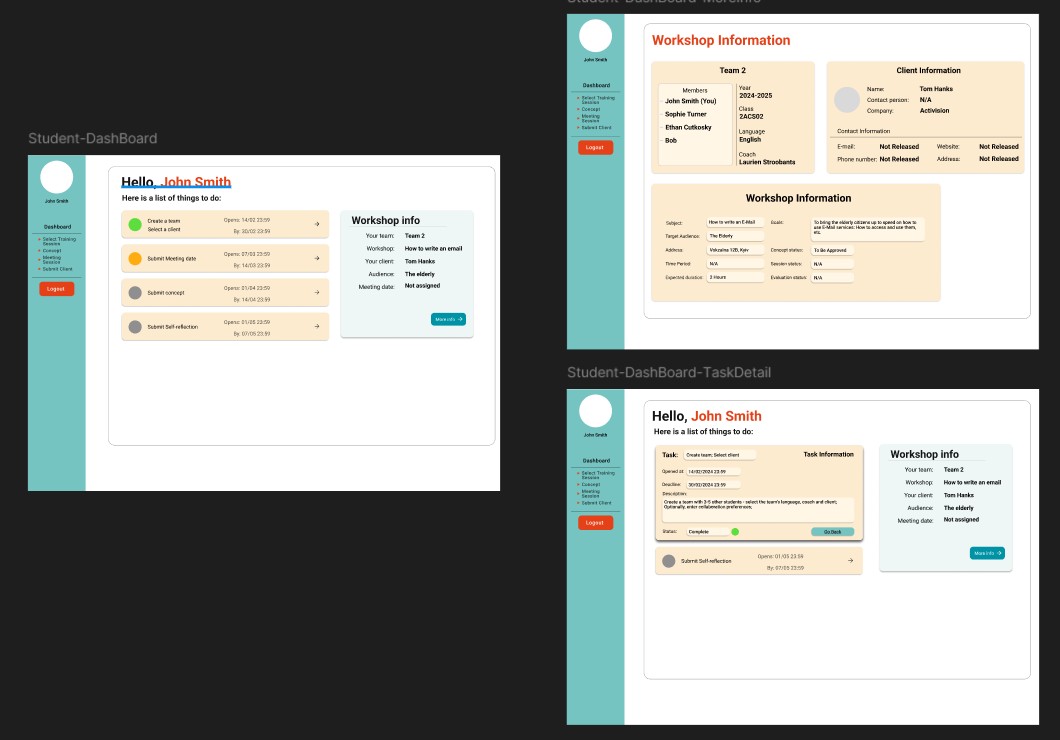The image size is (1060, 740).
Task: Select 'Student-DashBoard' frame label
Action: point(93,139)
